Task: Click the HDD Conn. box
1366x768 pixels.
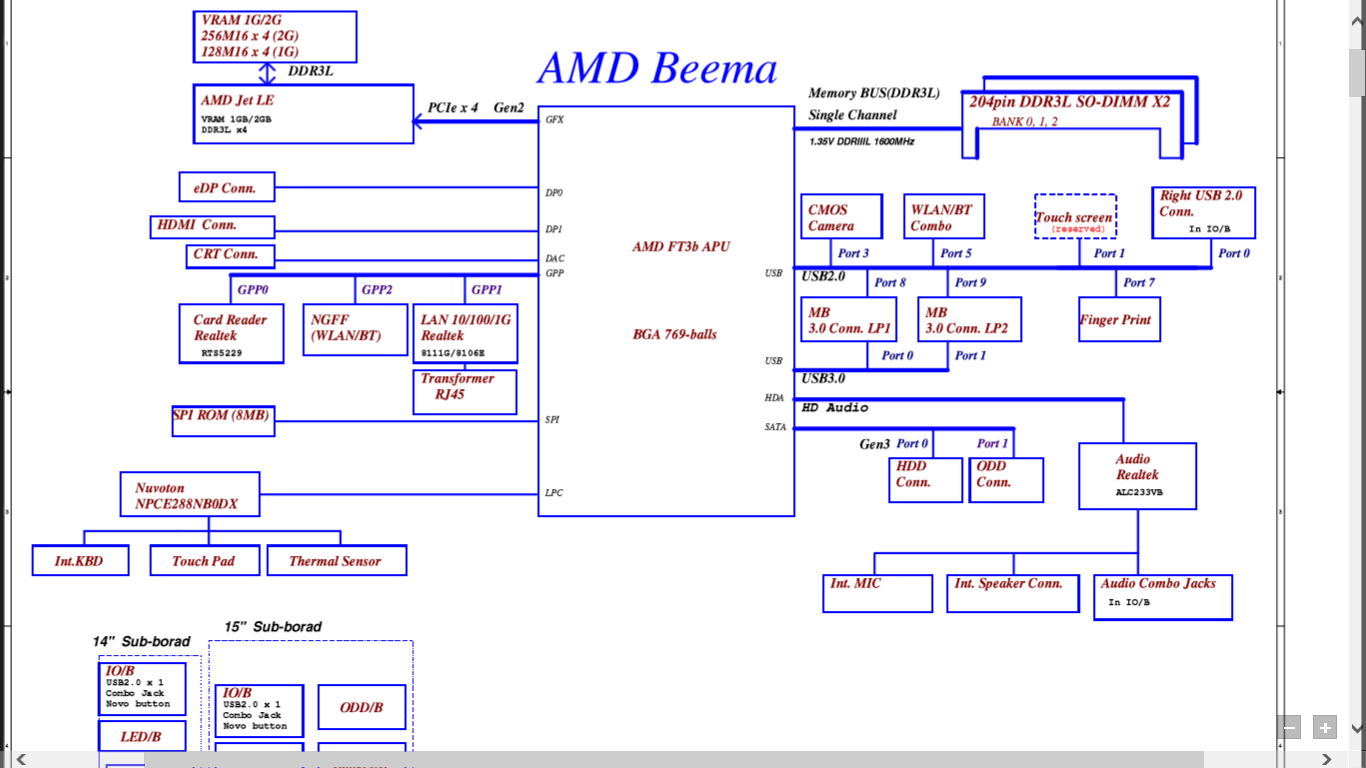Action: 926,480
